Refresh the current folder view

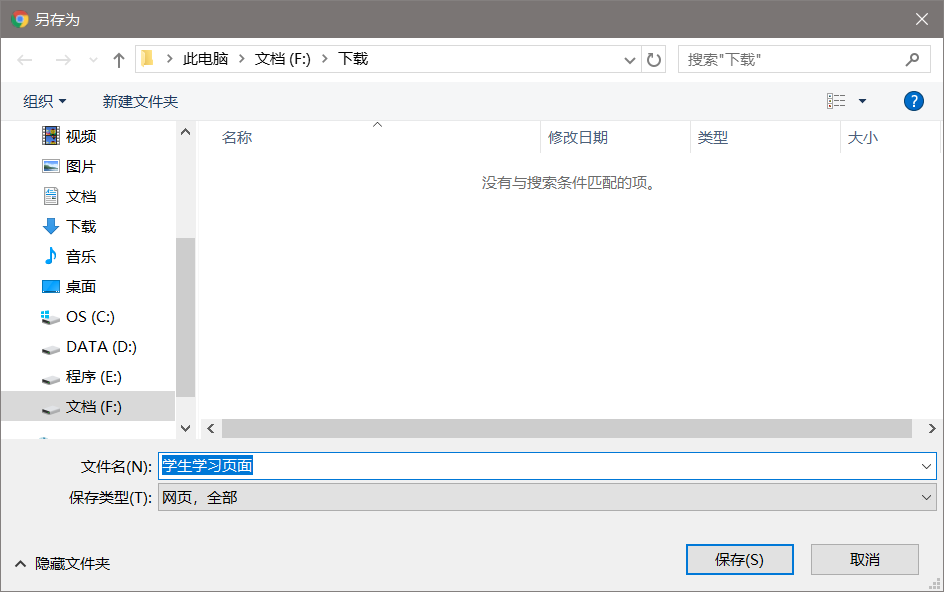pos(653,60)
